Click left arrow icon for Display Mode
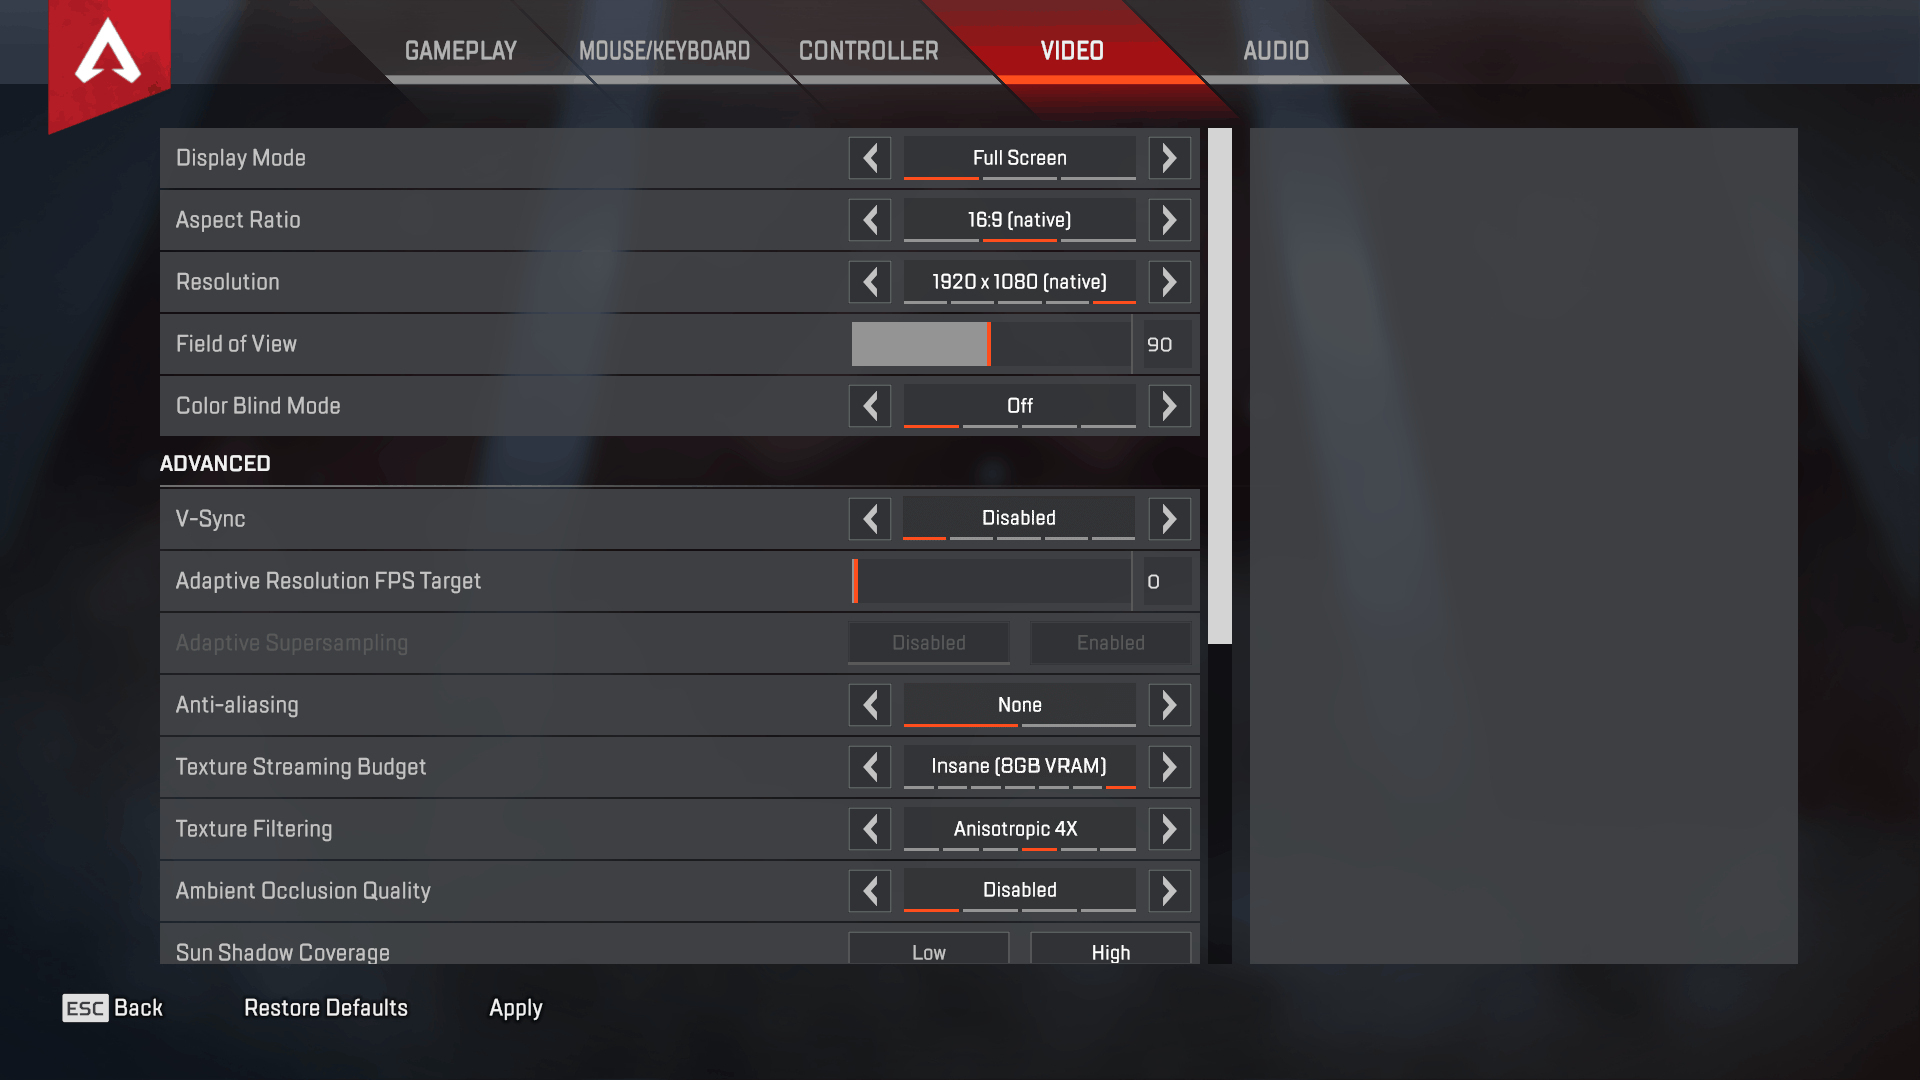1920x1080 pixels. click(x=870, y=157)
